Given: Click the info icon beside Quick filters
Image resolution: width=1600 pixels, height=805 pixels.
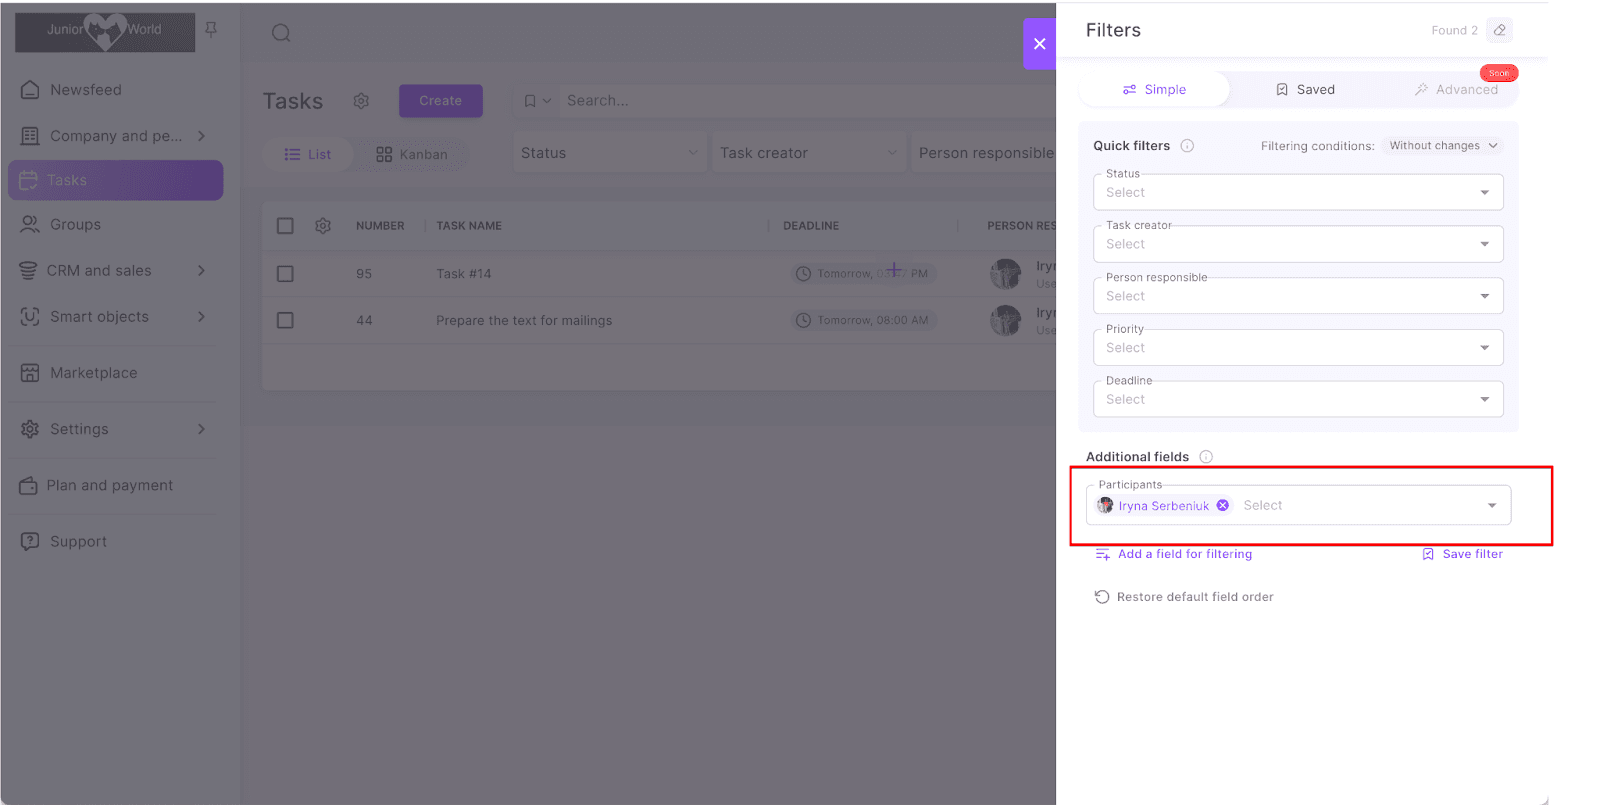Looking at the screenshot, I should tap(1187, 146).
